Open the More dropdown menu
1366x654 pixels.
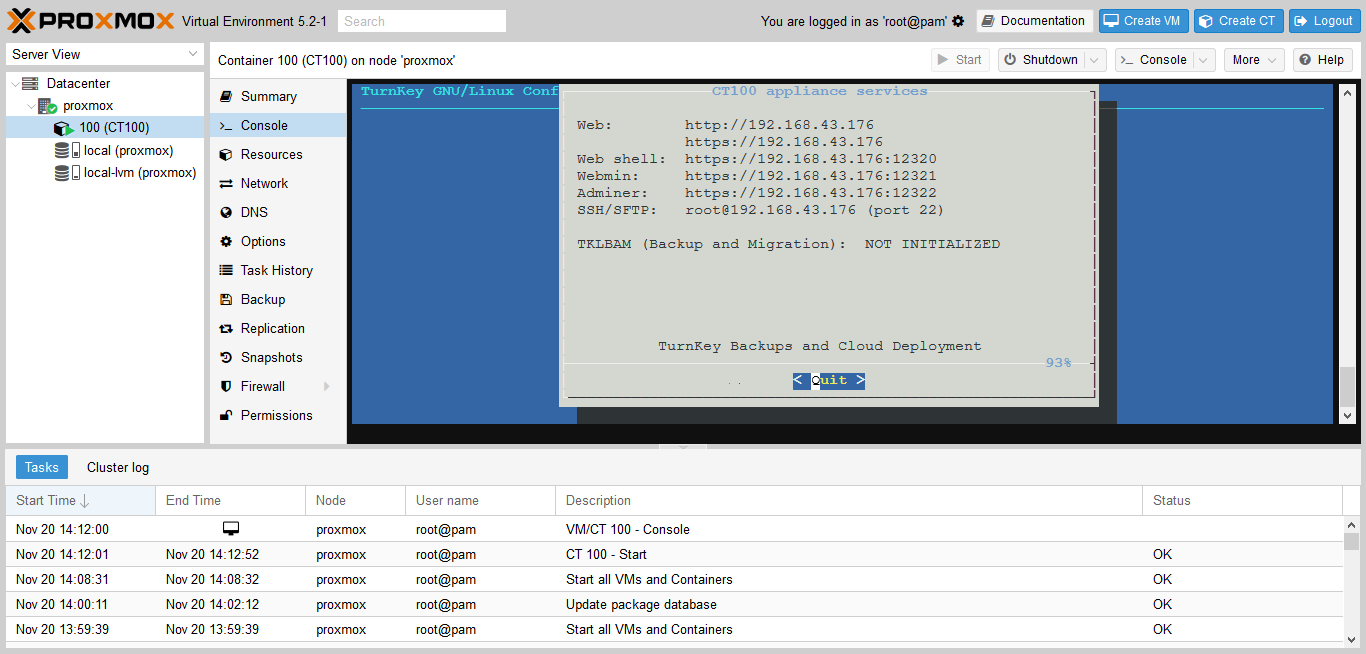(x=1254, y=60)
